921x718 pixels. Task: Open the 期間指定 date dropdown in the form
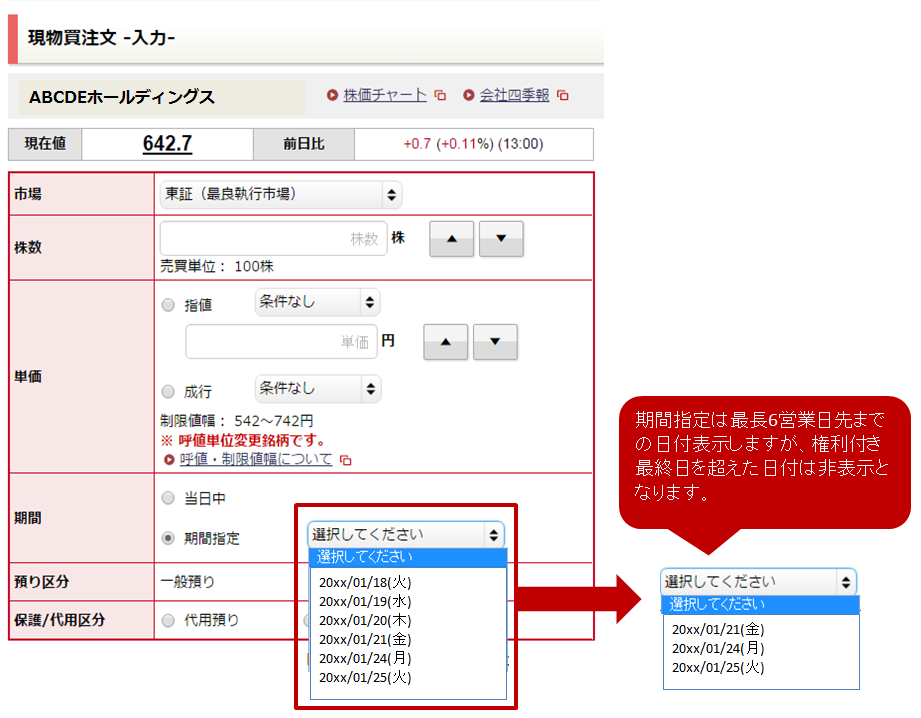pos(406,535)
